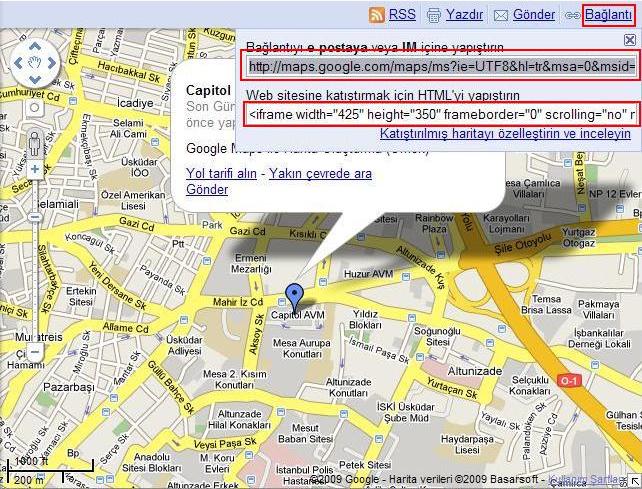Click the Üsküdar Adliyesi label
Screen dimensions: 642x489
pyautogui.click(x=185, y=345)
